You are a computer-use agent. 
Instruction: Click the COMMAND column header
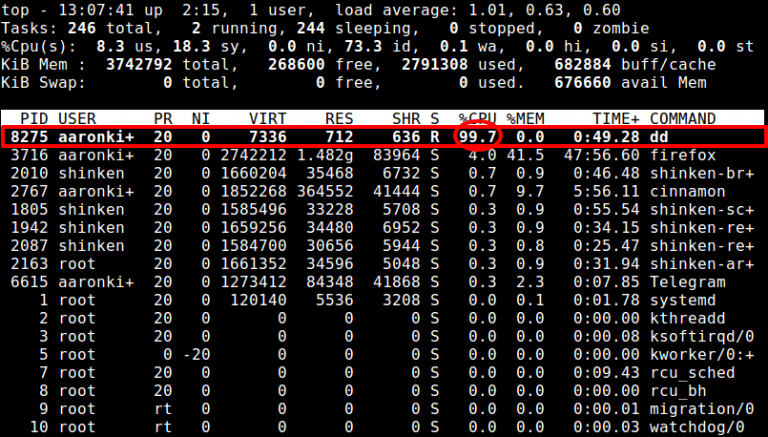point(683,119)
